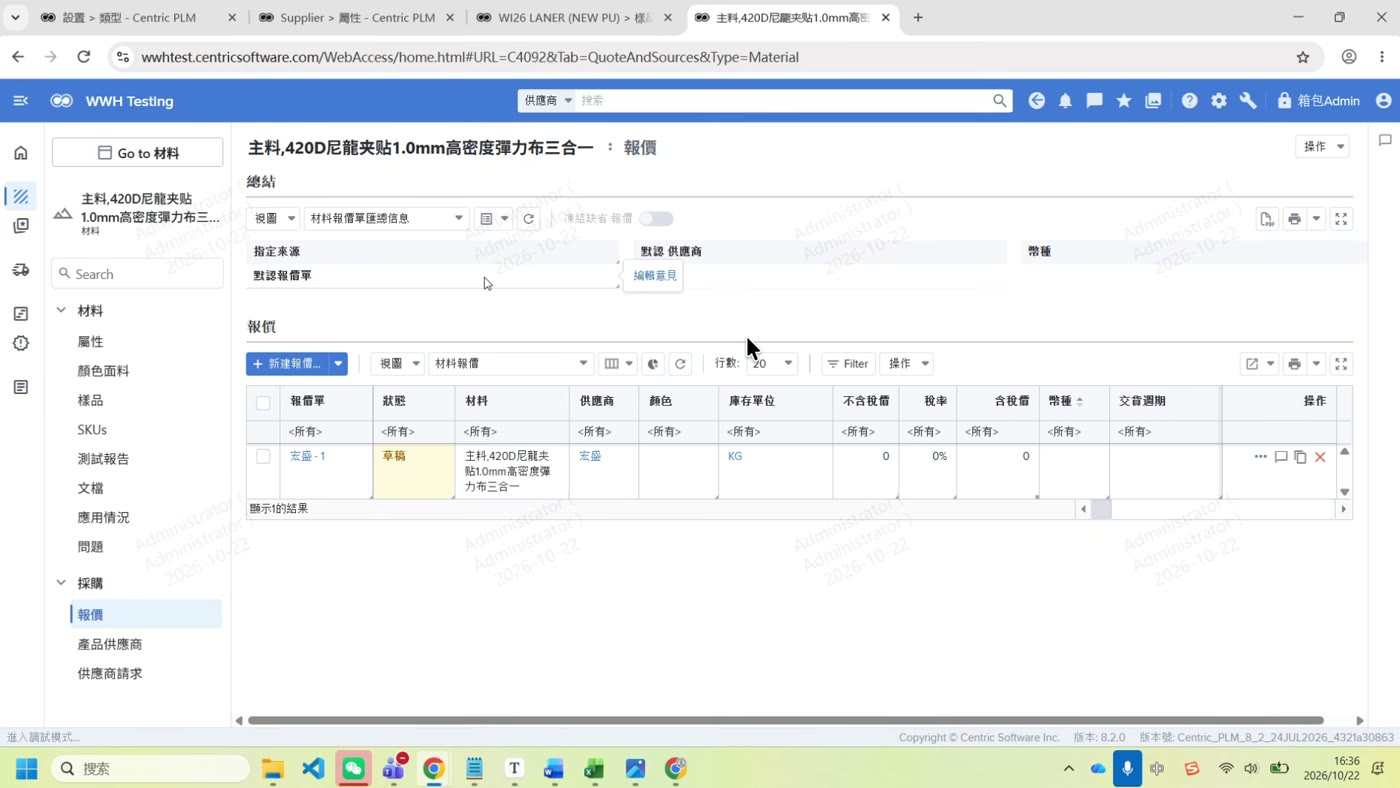Image resolution: width=1400 pixels, height=788 pixels.
Task: Expand the quotes section to fullscreen
Action: tap(1341, 364)
